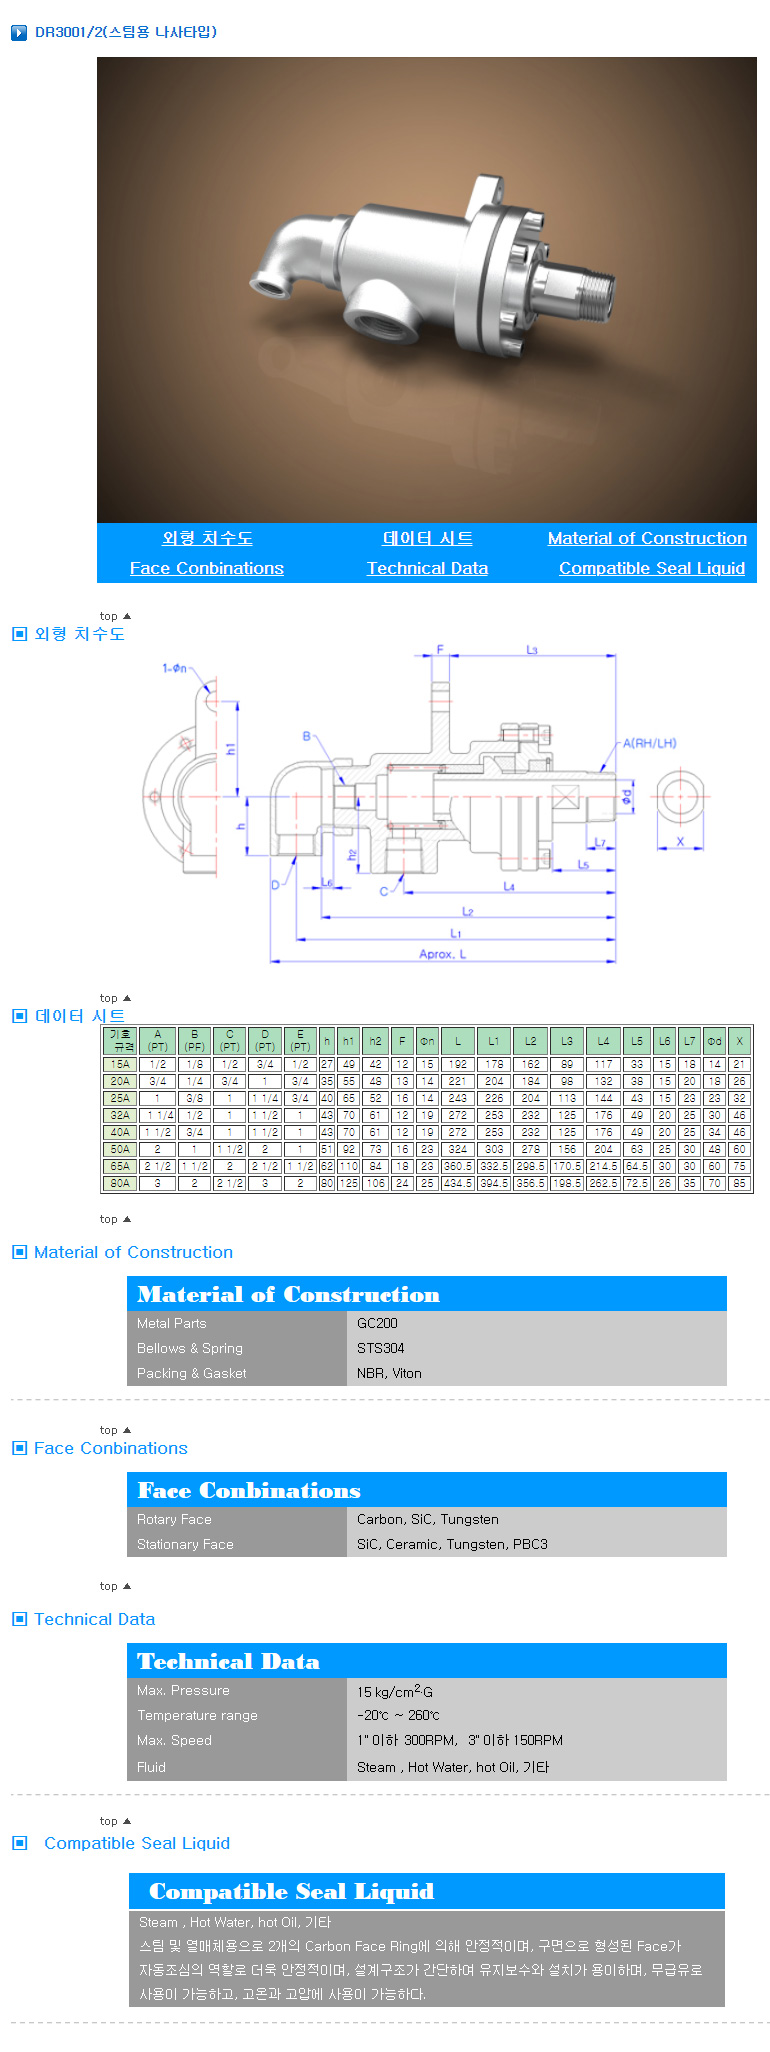
Task: Click the Material of Construction blue table banner
Action: [427, 1294]
